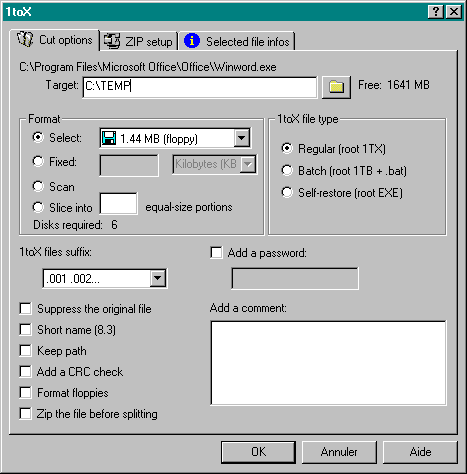Image resolution: width=467 pixels, height=474 pixels.
Task: Click the folder browse icon next to Target
Action: (336, 87)
